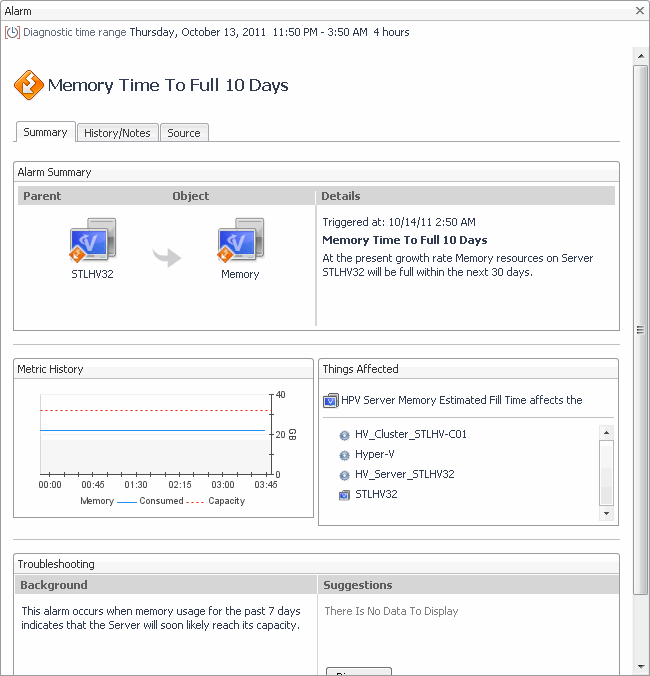Click the Hyper-V link in Things Affected
The width and height of the screenshot is (650, 676).
click(375, 455)
